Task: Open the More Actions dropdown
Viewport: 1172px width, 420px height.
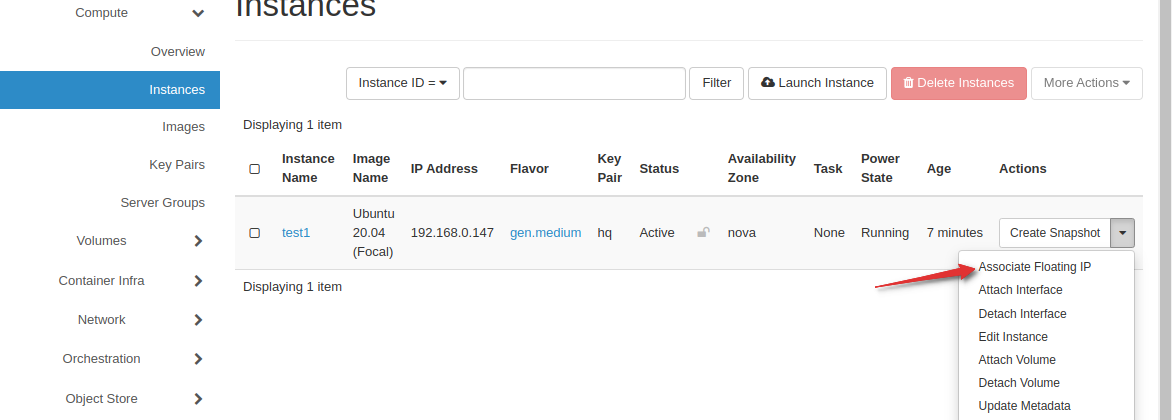Action: [1086, 83]
